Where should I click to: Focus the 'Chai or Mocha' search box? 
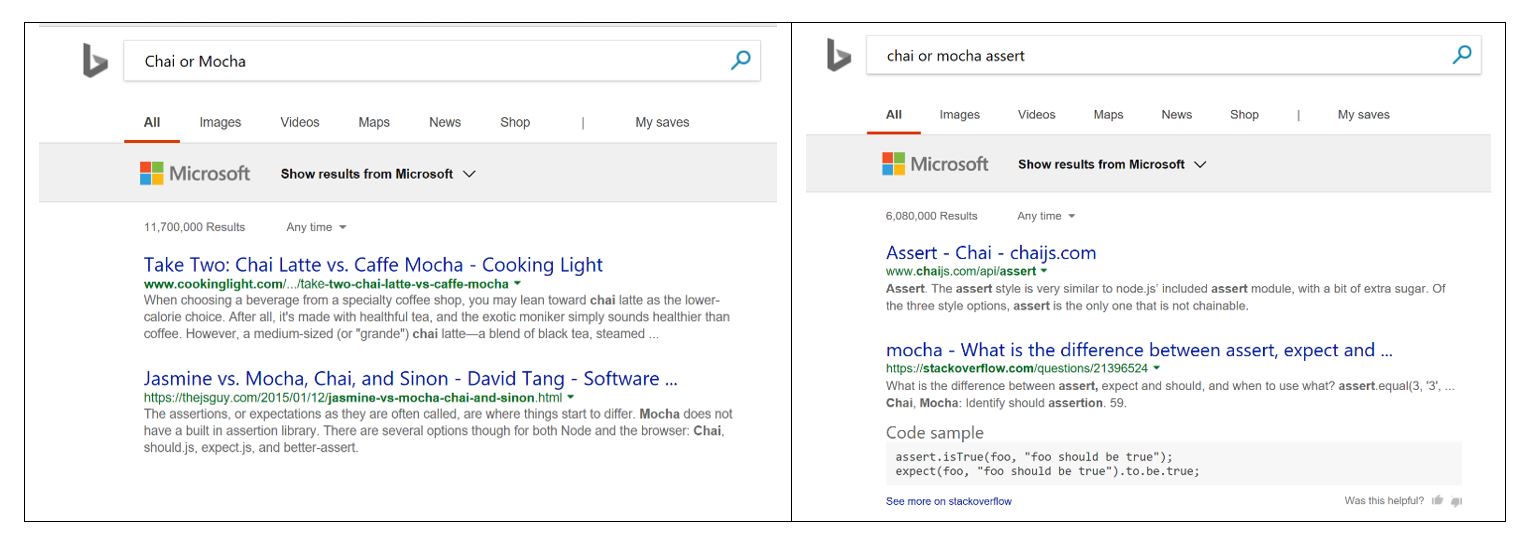pyautogui.click(x=442, y=61)
